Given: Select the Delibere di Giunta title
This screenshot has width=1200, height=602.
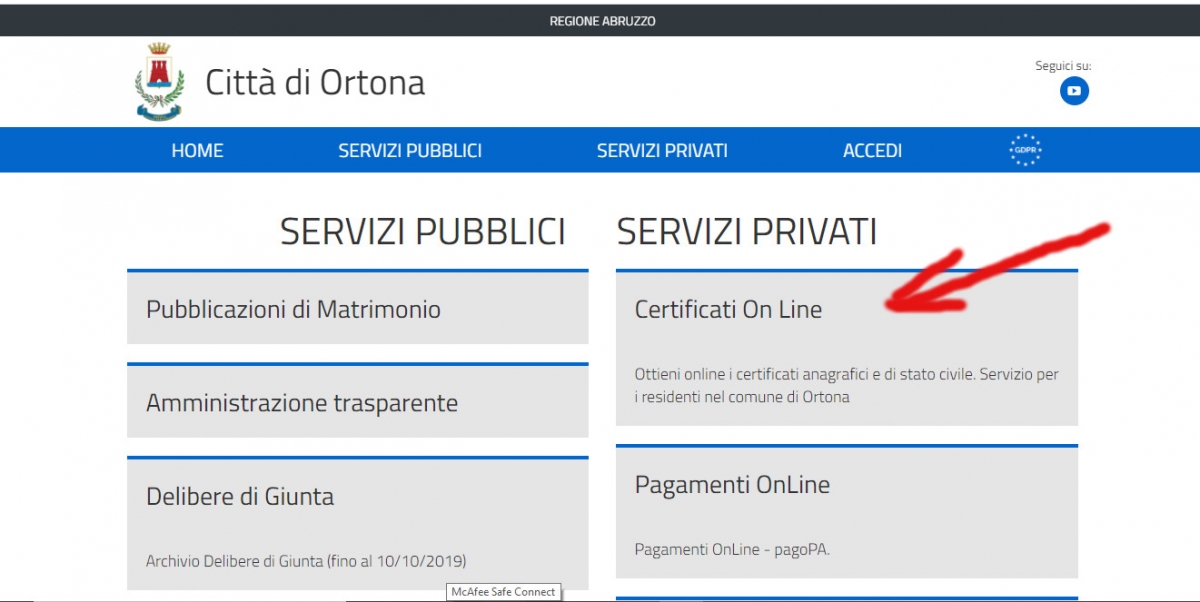Looking at the screenshot, I should 240,497.
